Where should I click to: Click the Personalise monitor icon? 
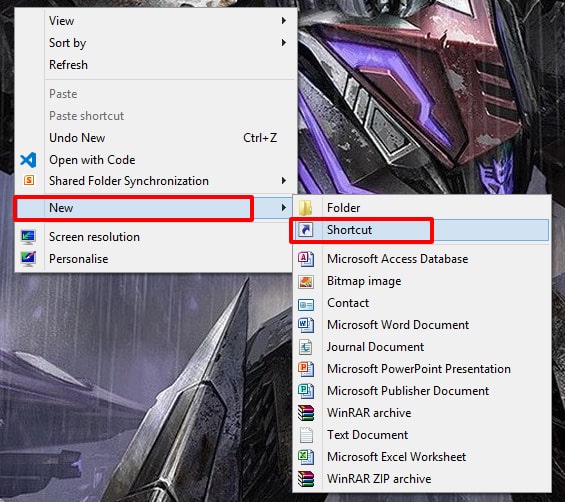[28, 259]
